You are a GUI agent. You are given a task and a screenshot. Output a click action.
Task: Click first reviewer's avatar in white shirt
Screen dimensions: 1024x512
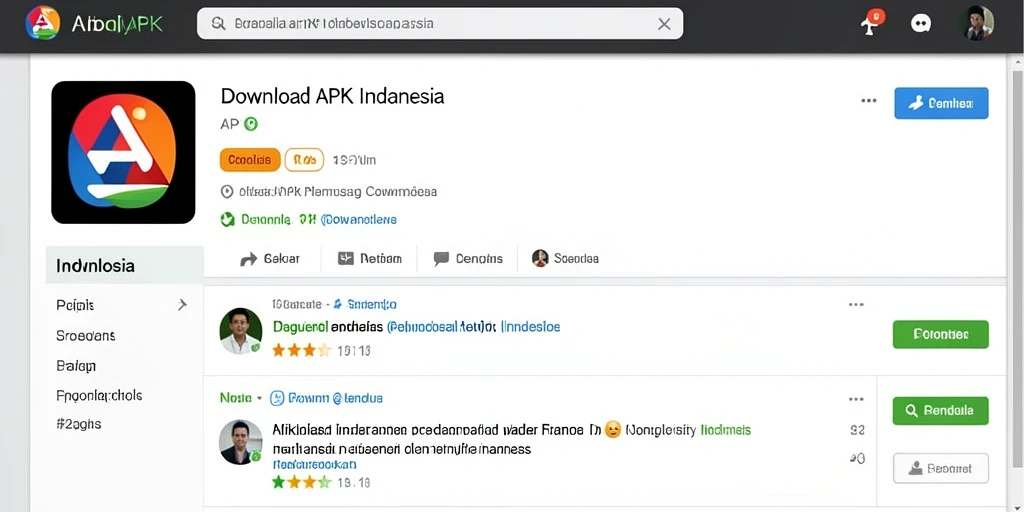(x=240, y=331)
